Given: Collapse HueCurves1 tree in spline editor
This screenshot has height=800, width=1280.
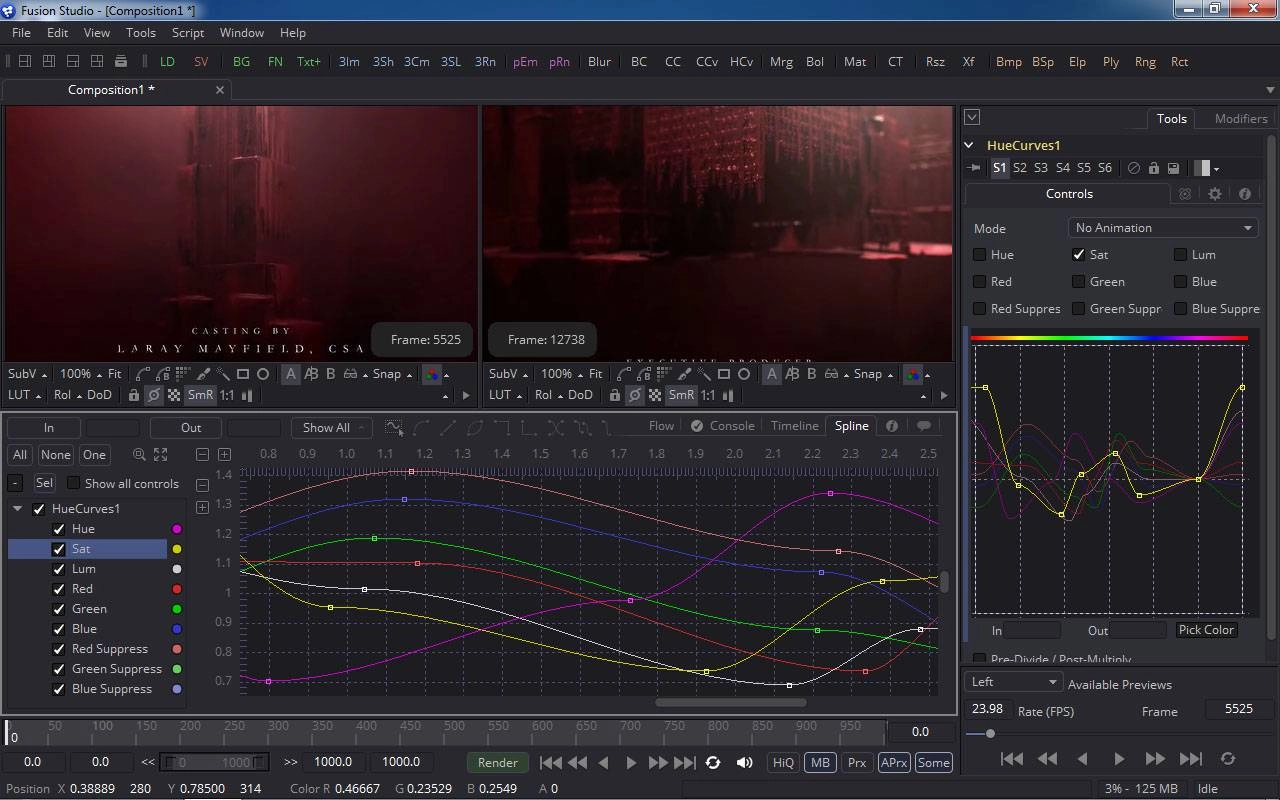Looking at the screenshot, I should pyautogui.click(x=17, y=508).
